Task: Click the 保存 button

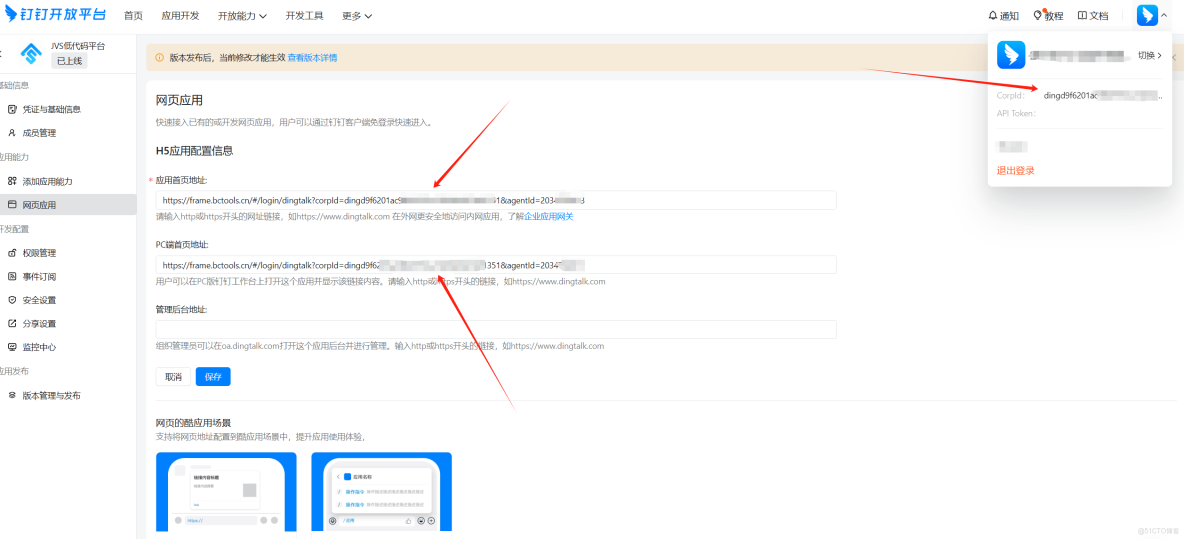Action: 213,377
